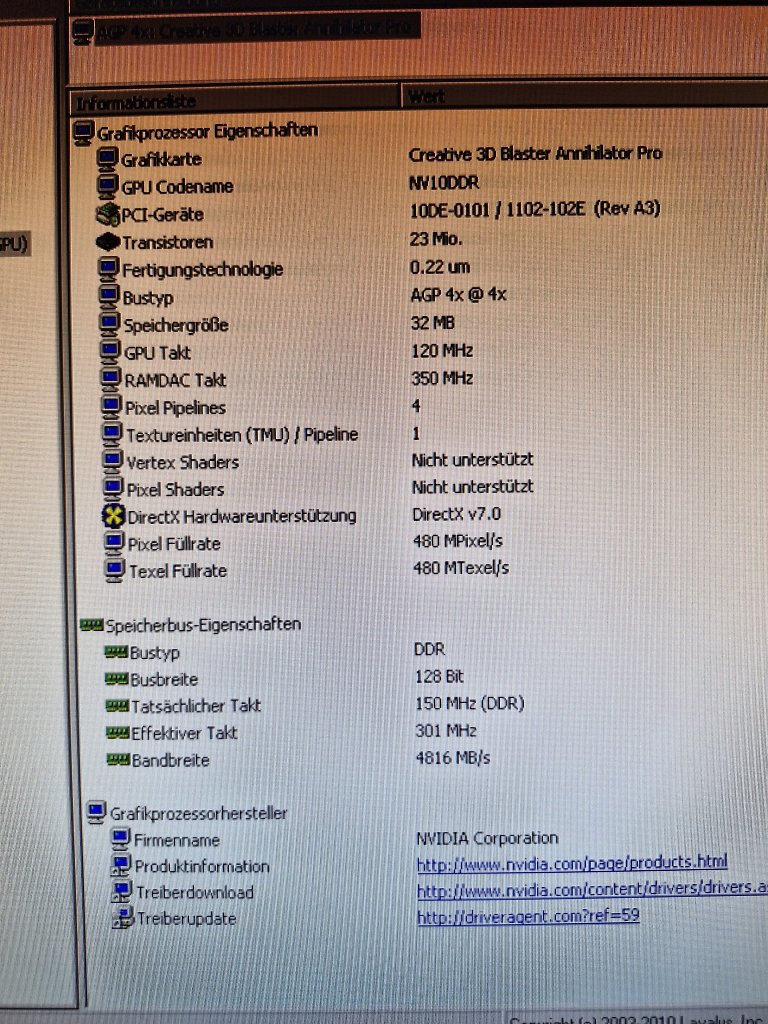
Task: Click the yellow DirectX X icon
Action: pos(114,516)
